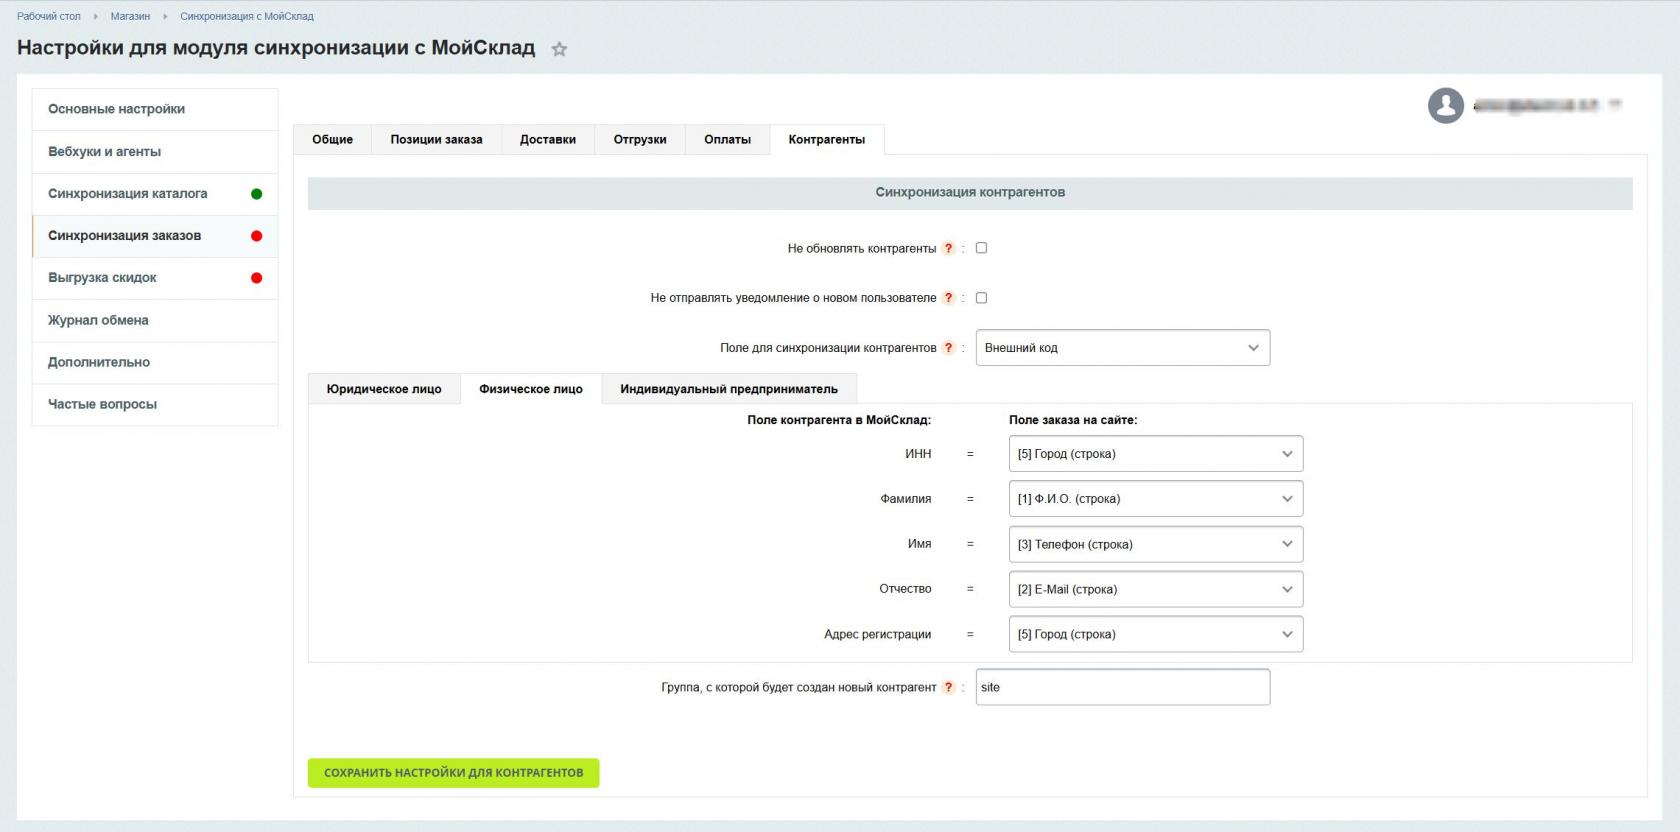
Task: Follow 'Синхронизация с МойСклад' breadcrumb link
Action: 247,16
